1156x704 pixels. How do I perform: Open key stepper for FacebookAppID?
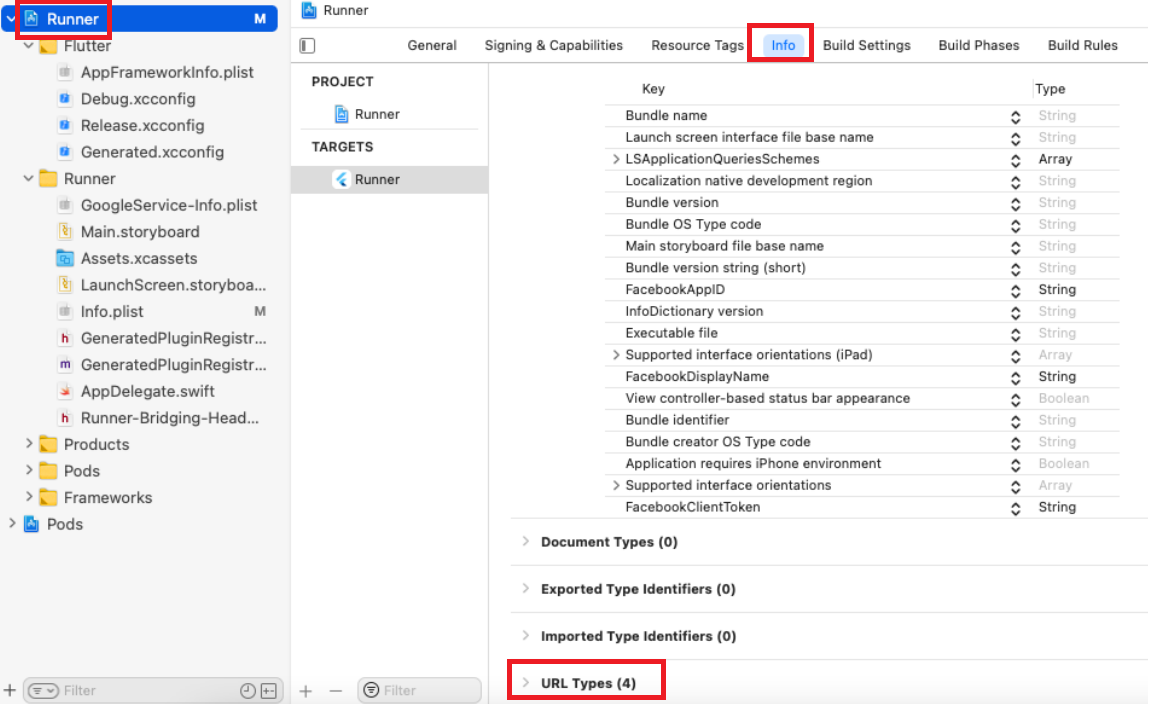point(1015,290)
